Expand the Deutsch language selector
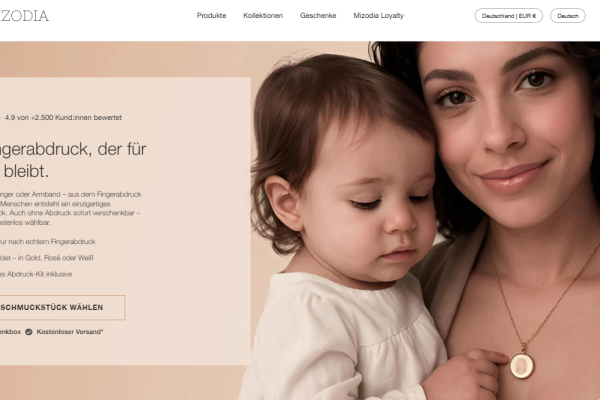Screen dimensions: 600x400 (567, 16)
